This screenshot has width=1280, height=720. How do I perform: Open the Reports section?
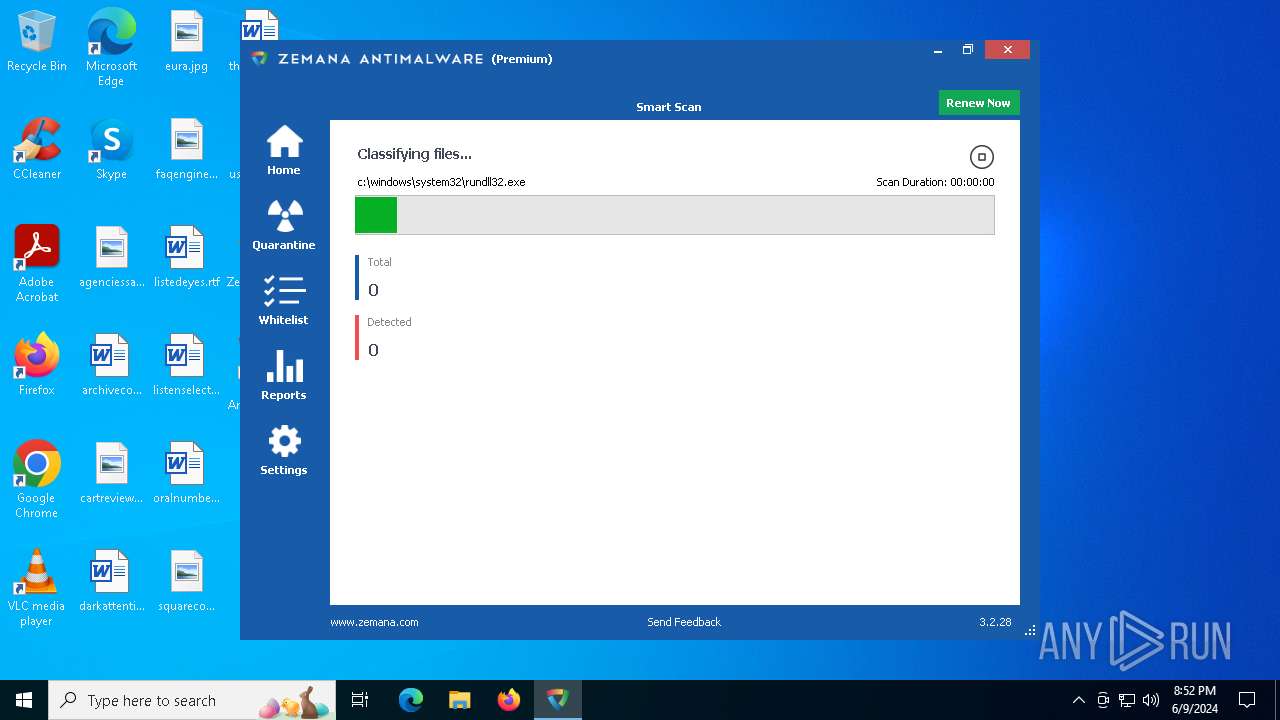(x=284, y=375)
